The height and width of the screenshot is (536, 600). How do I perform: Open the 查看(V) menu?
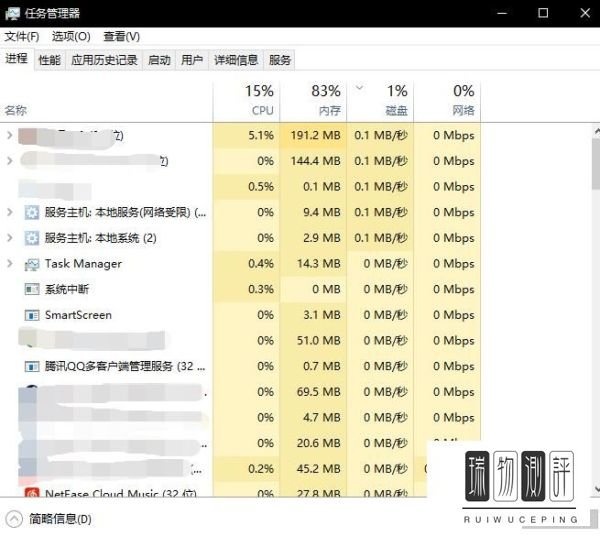[x=122, y=36]
